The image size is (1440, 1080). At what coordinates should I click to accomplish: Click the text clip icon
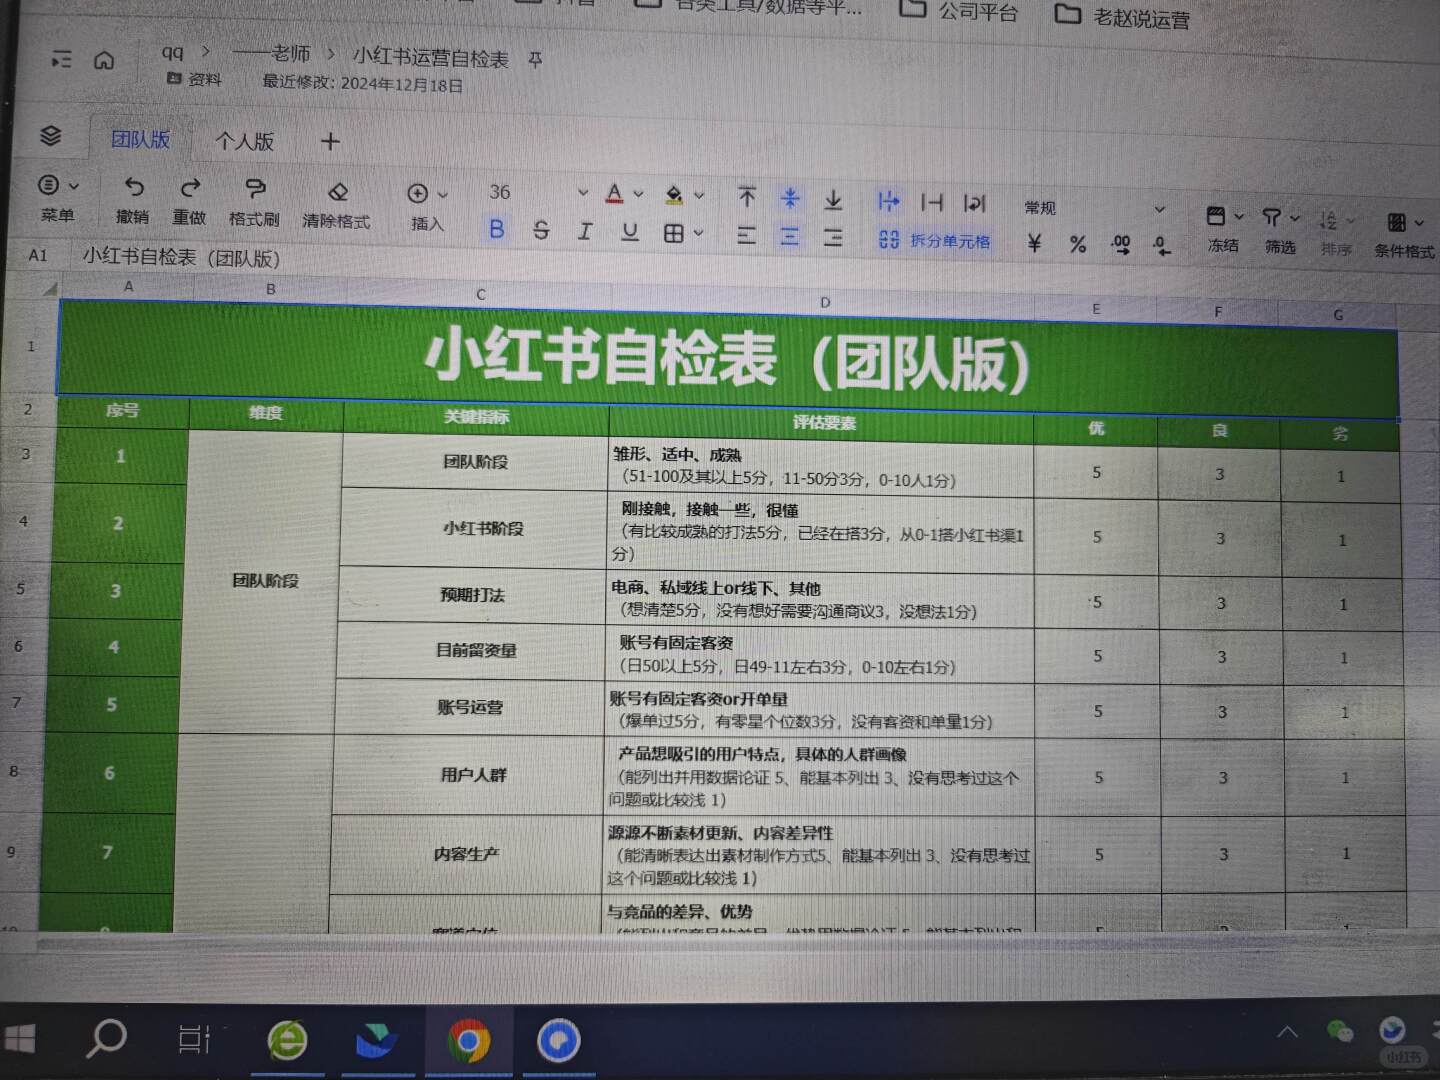(x=932, y=202)
